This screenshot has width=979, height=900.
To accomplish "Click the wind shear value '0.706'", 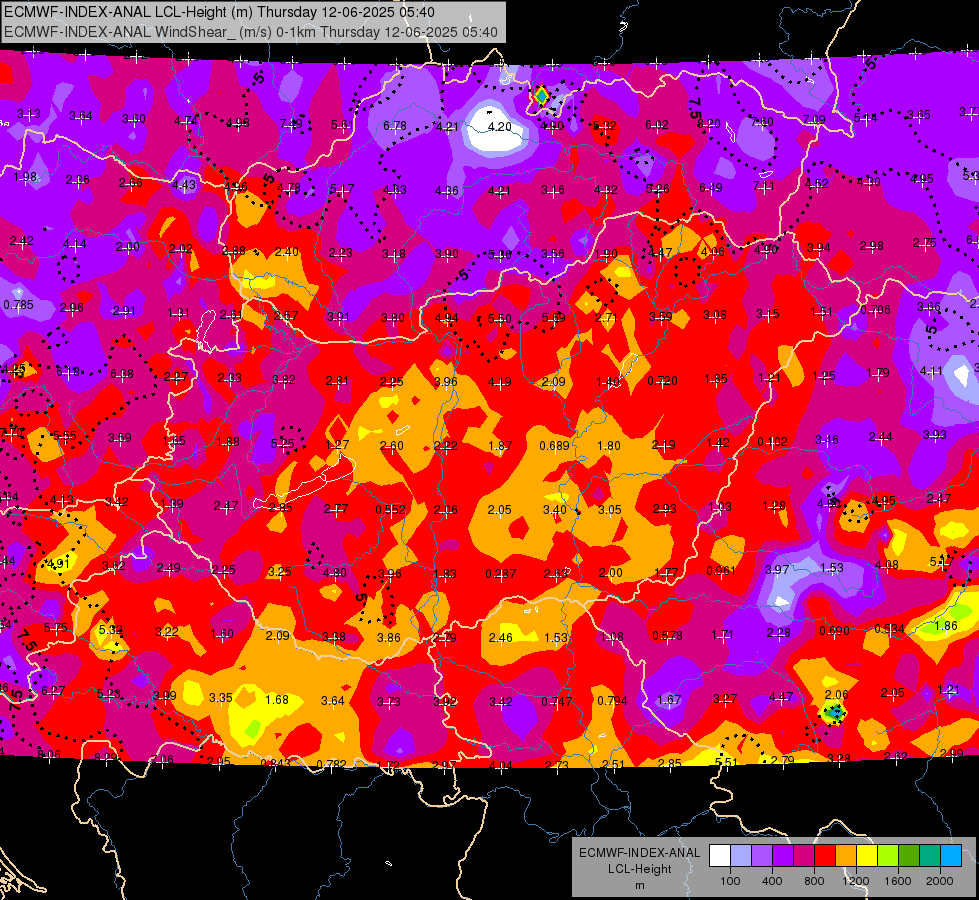I will pos(875,310).
